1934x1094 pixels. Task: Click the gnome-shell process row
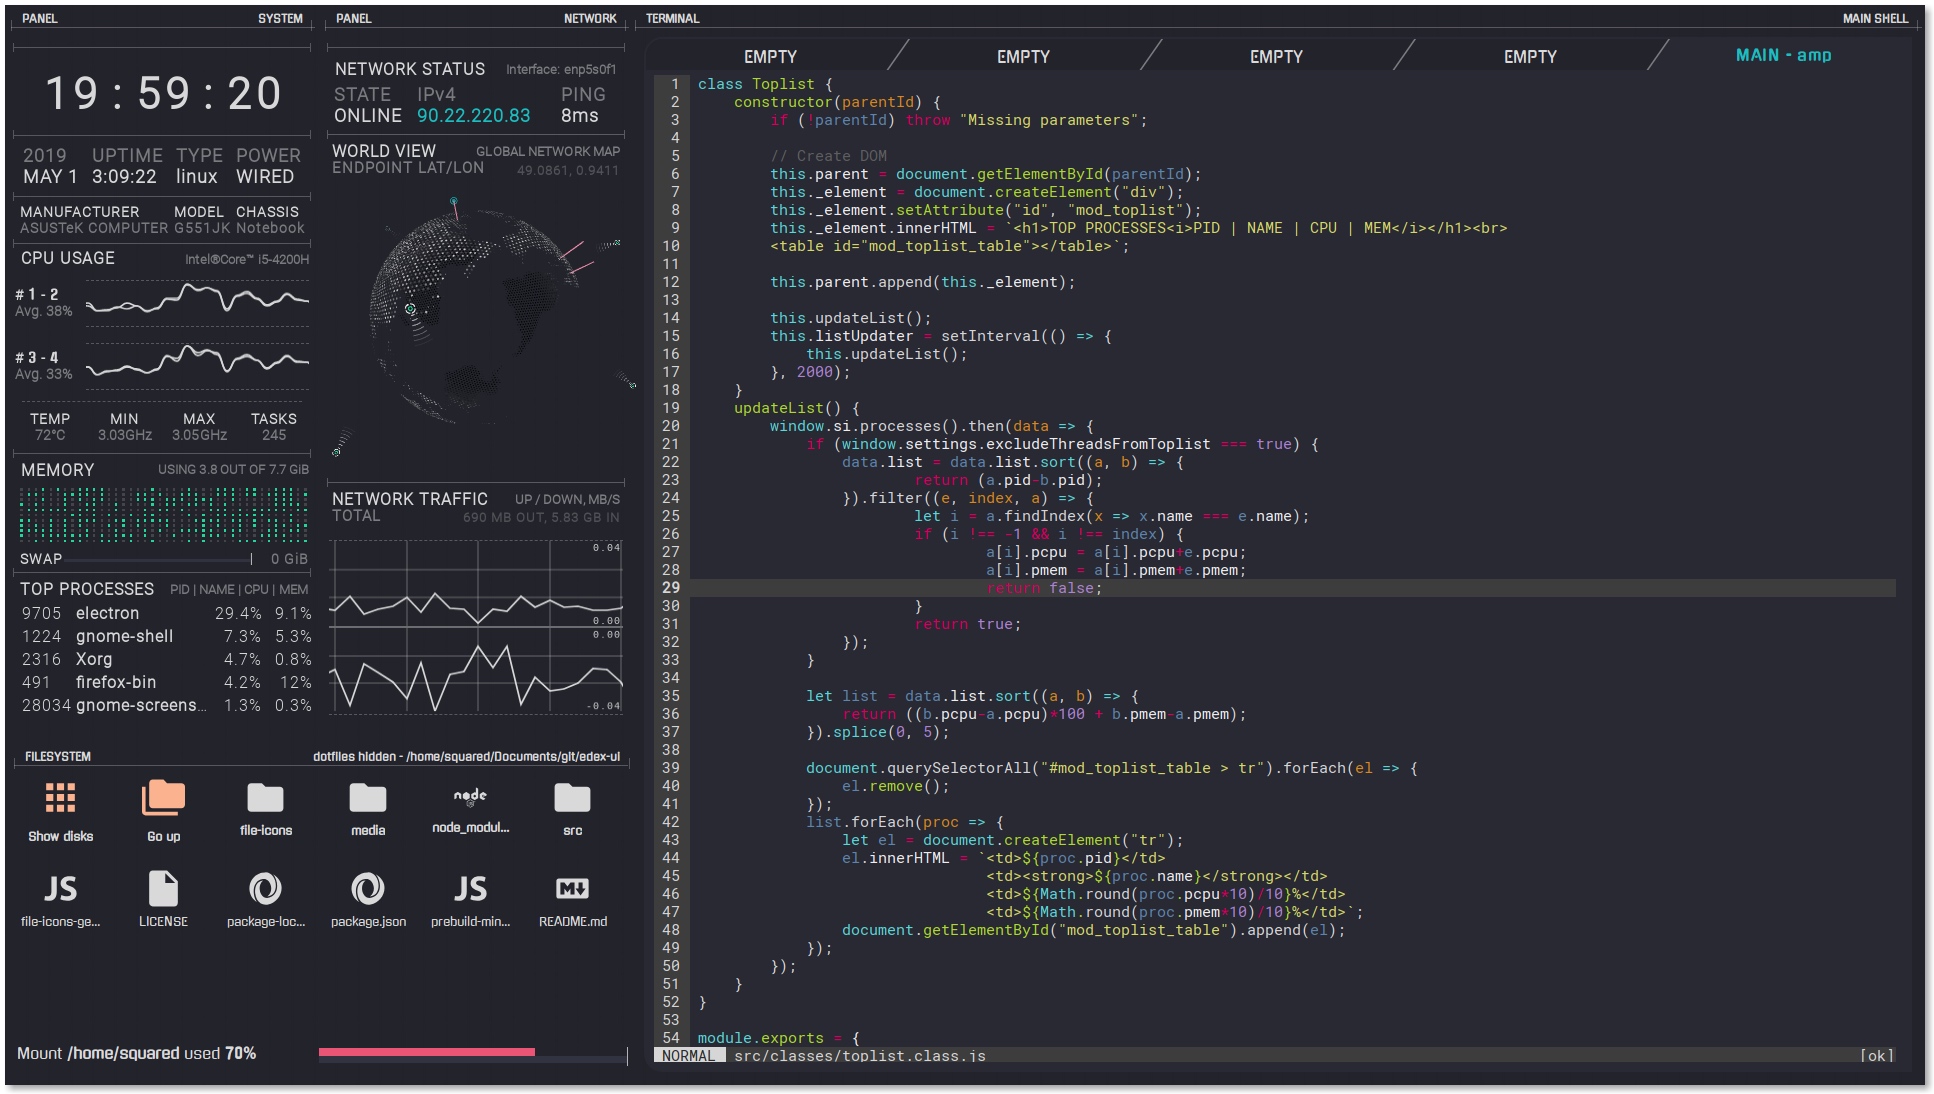(166, 636)
